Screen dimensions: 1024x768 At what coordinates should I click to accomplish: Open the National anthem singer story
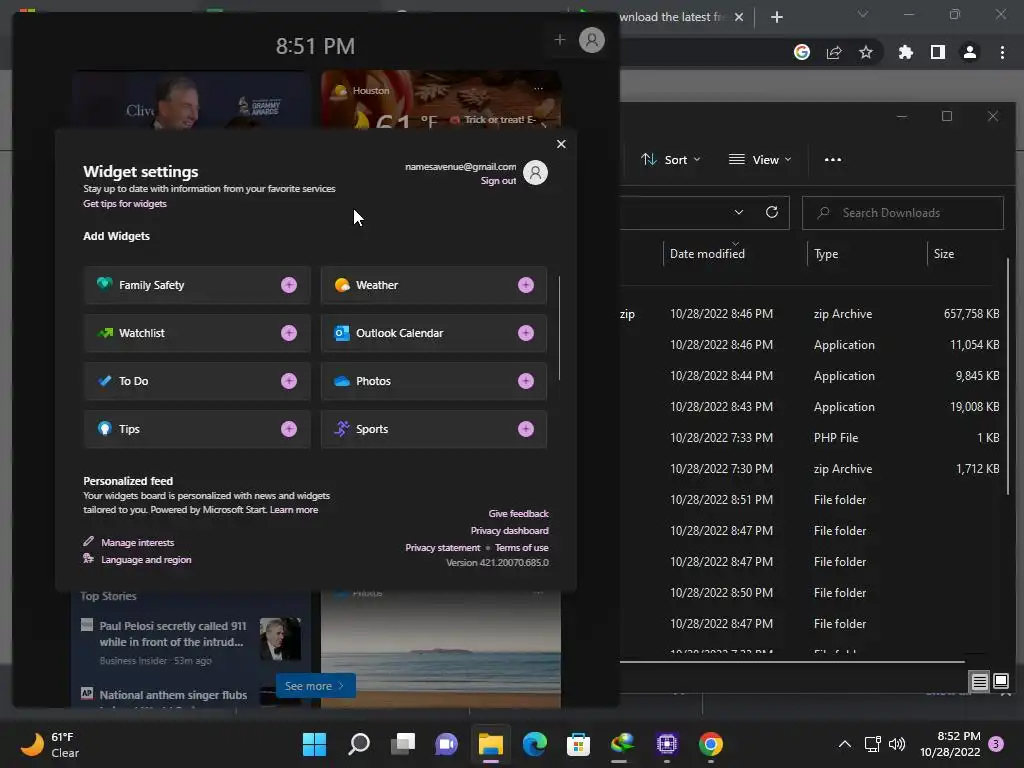pos(173,695)
